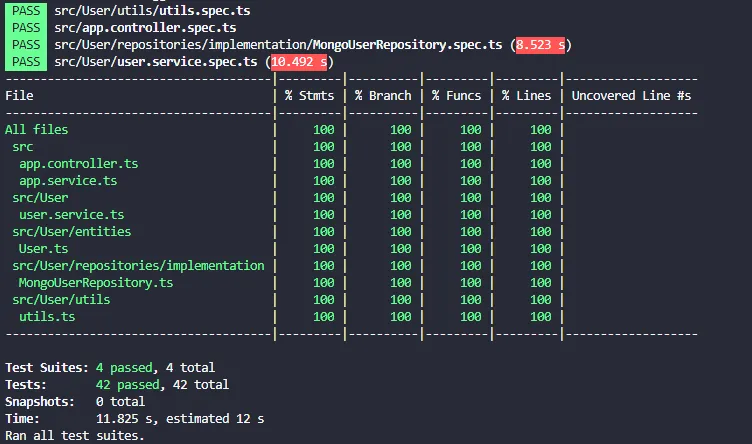Click the 10.492 s duration highlight
This screenshot has height=444, width=752.
[x=299, y=62]
